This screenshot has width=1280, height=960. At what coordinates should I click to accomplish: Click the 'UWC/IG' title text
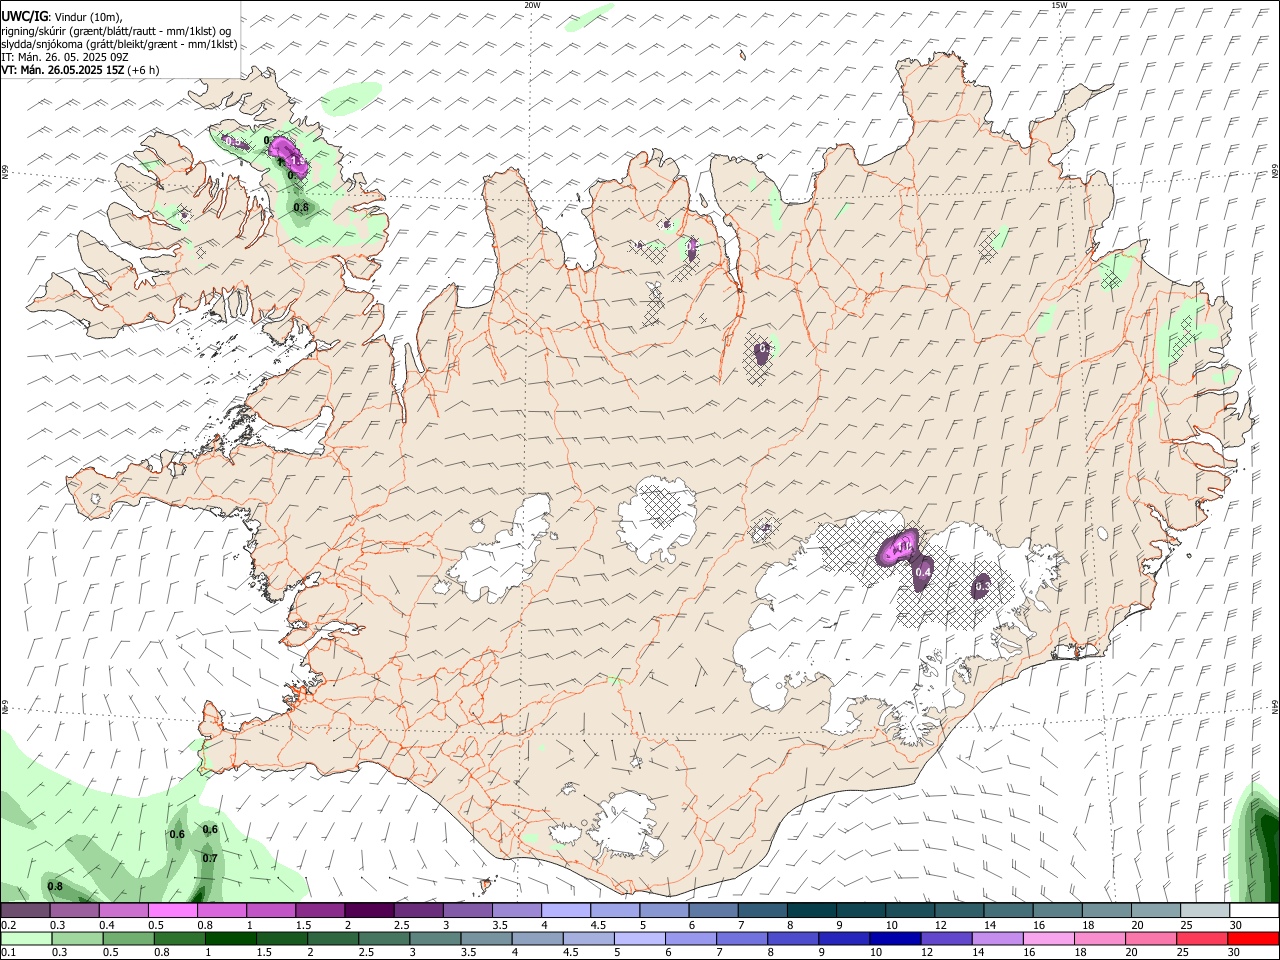click(24, 16)
